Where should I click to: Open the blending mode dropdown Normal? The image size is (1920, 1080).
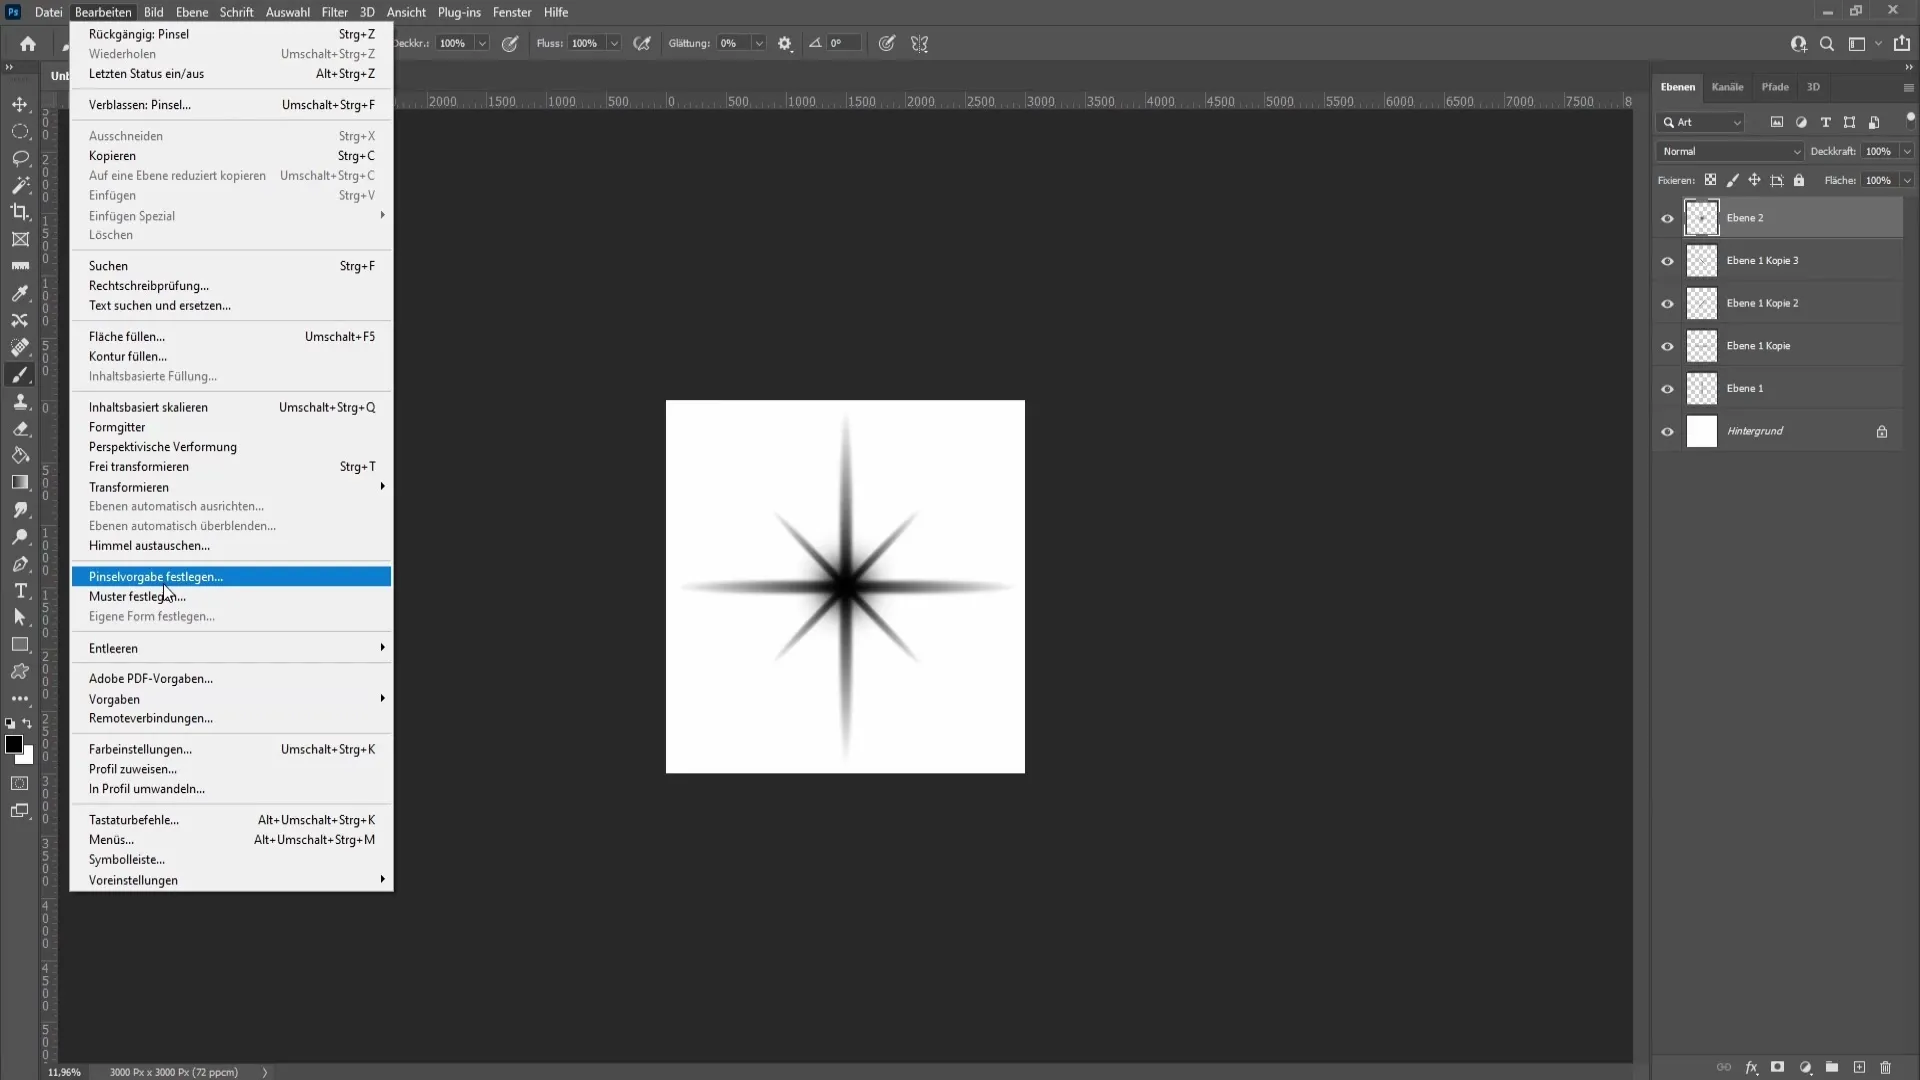coord(1729,150)
